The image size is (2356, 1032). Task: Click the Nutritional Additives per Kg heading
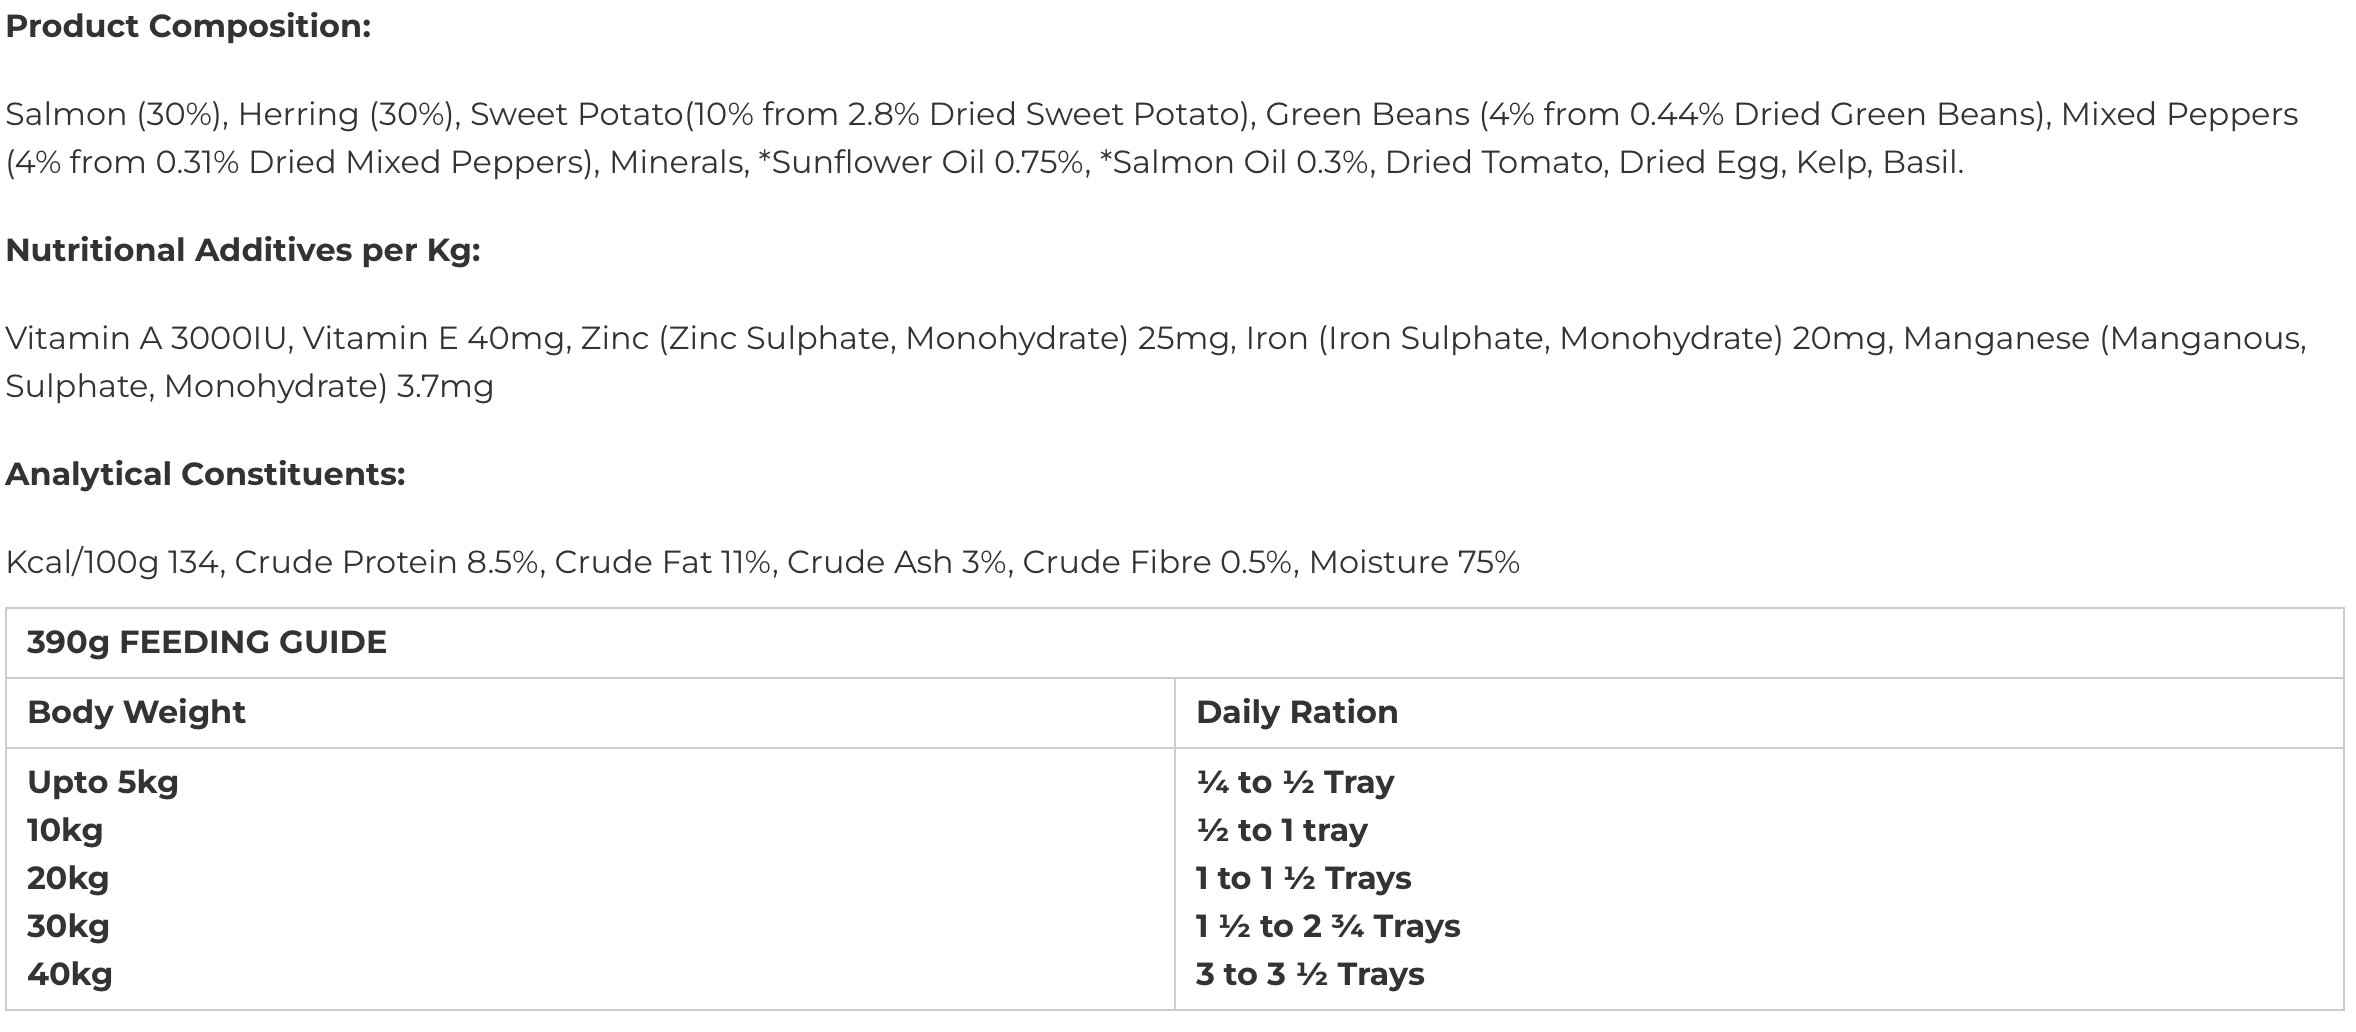tap(243, 250)
